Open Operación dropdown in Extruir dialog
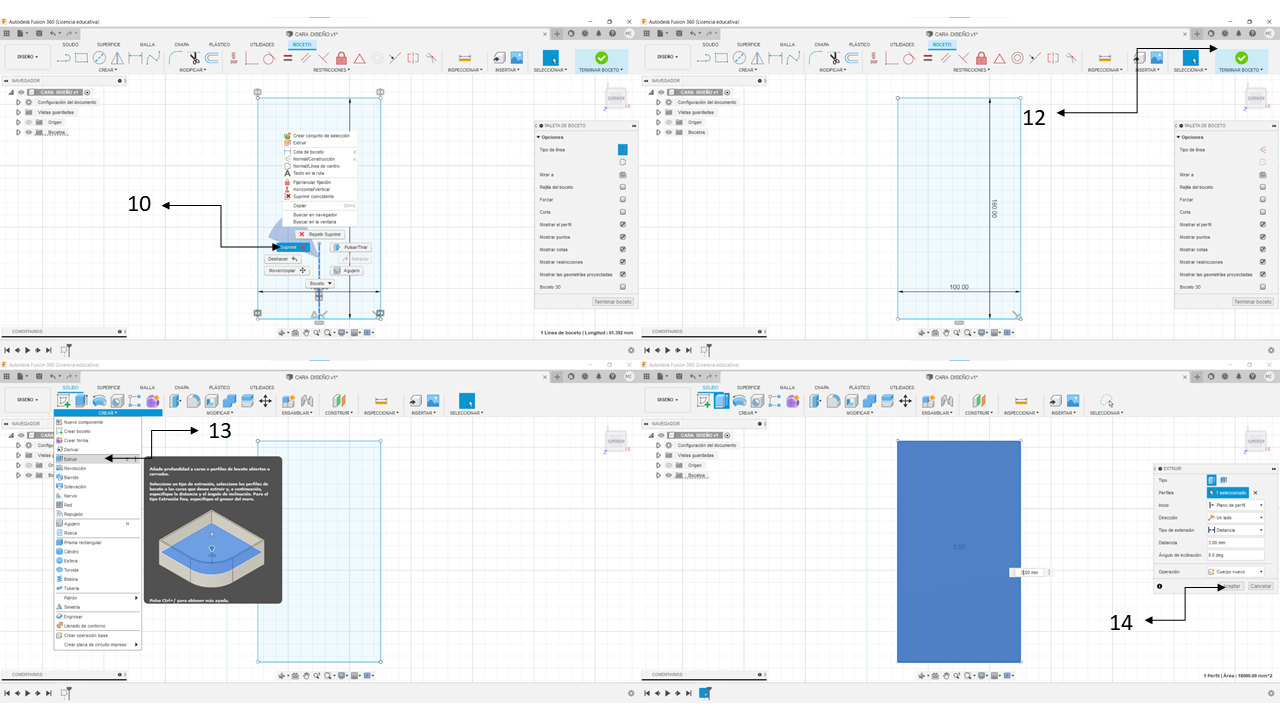The height and width of the screenshot is (720, 1280). 1235,572
